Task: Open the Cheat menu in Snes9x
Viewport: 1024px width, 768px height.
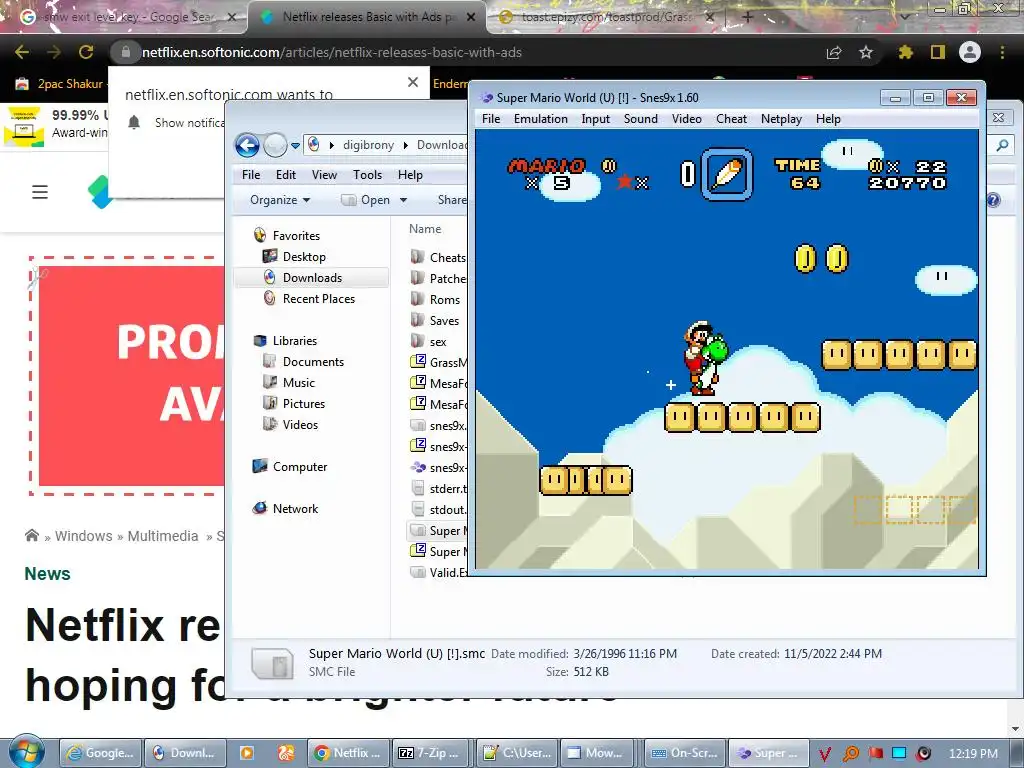Action: tap(731, 119)
